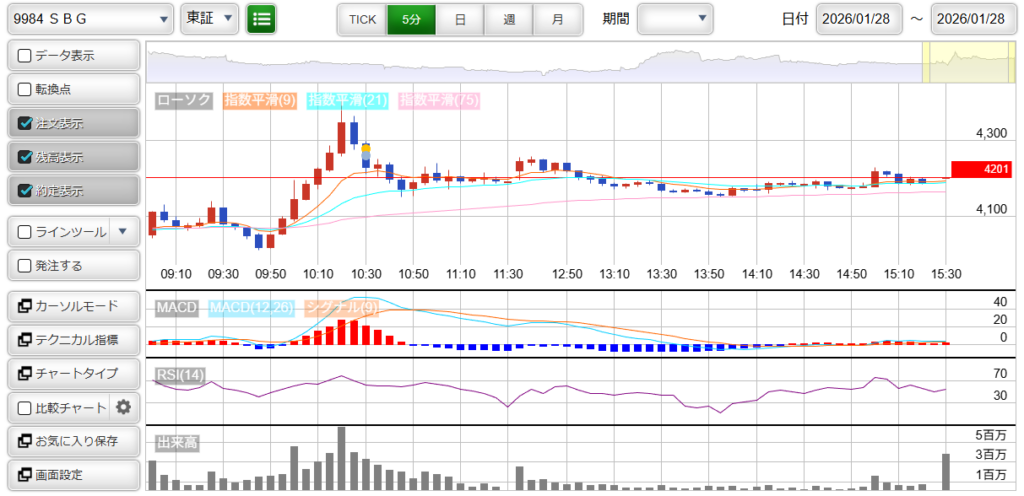Click お気に入り保存 to save favorites

(72, 440)
